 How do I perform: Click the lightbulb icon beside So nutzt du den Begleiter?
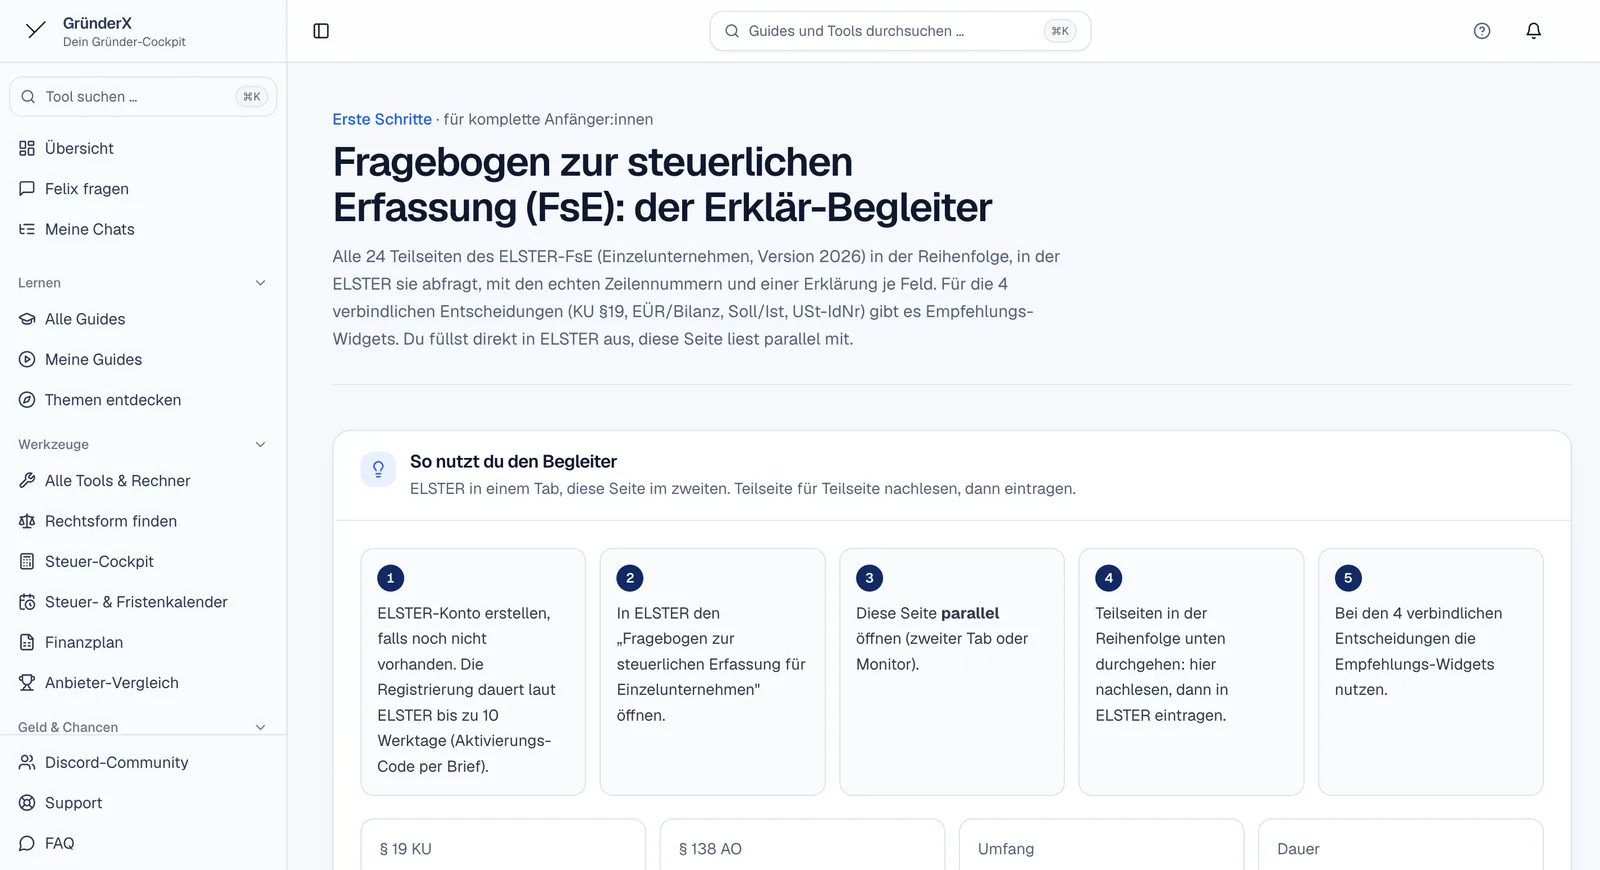pyautogui.click(x=378, y=469)
